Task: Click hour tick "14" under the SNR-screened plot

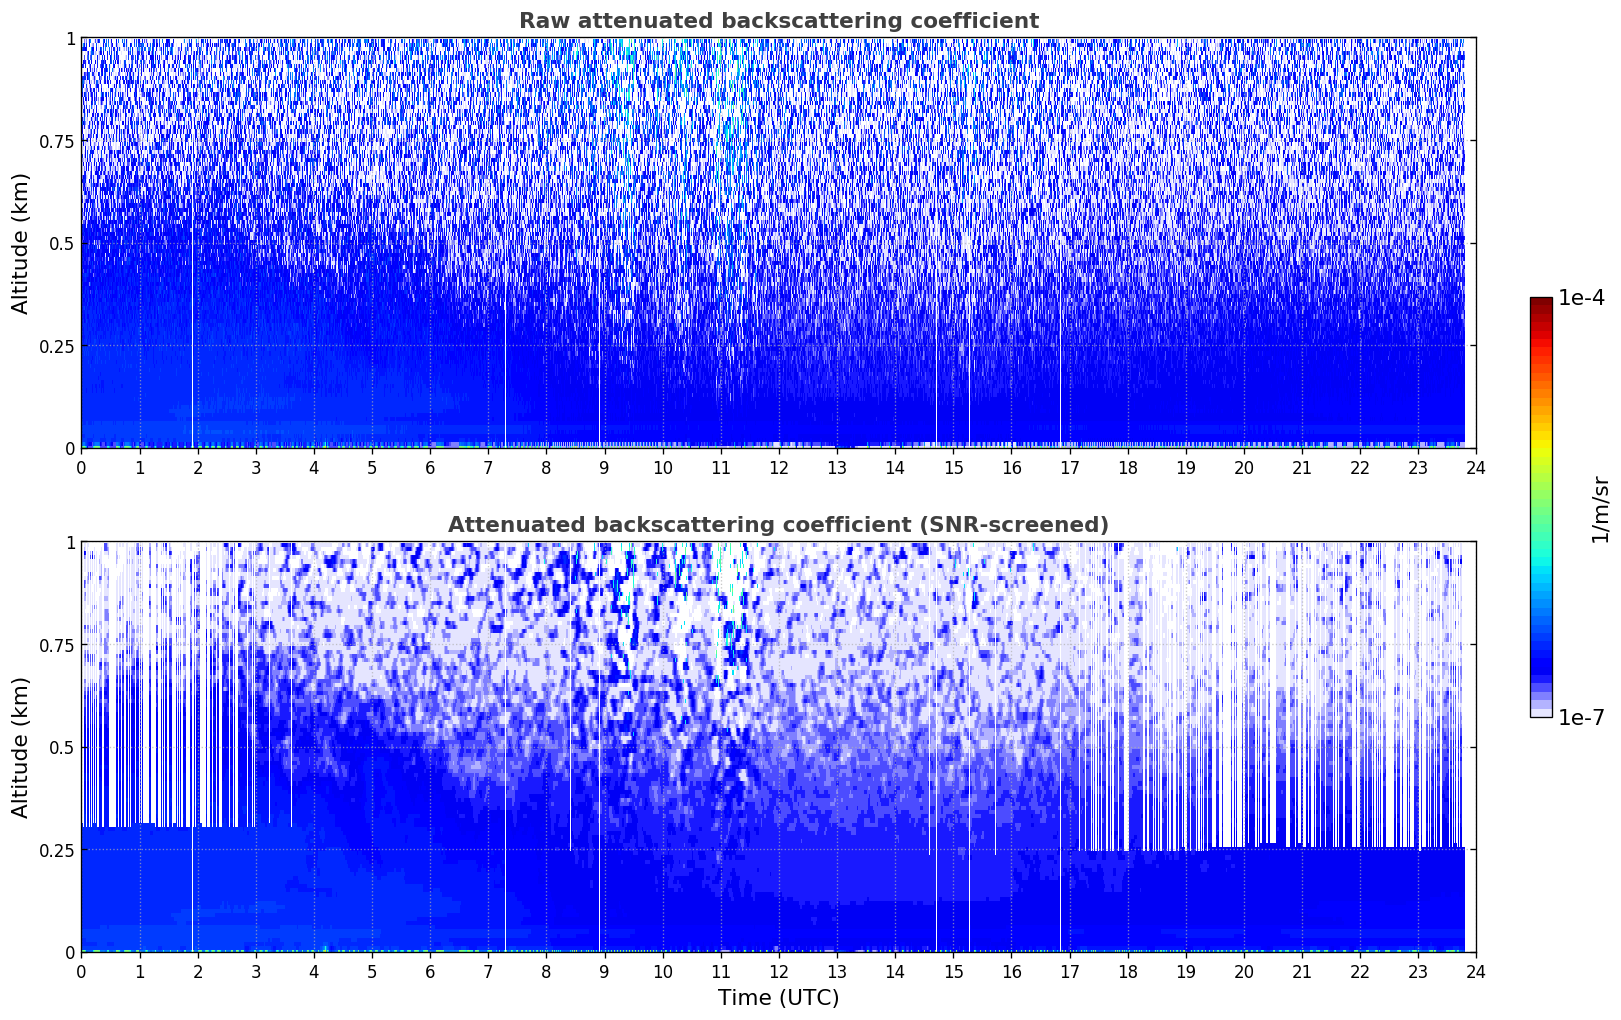Action: click(895, 971)
